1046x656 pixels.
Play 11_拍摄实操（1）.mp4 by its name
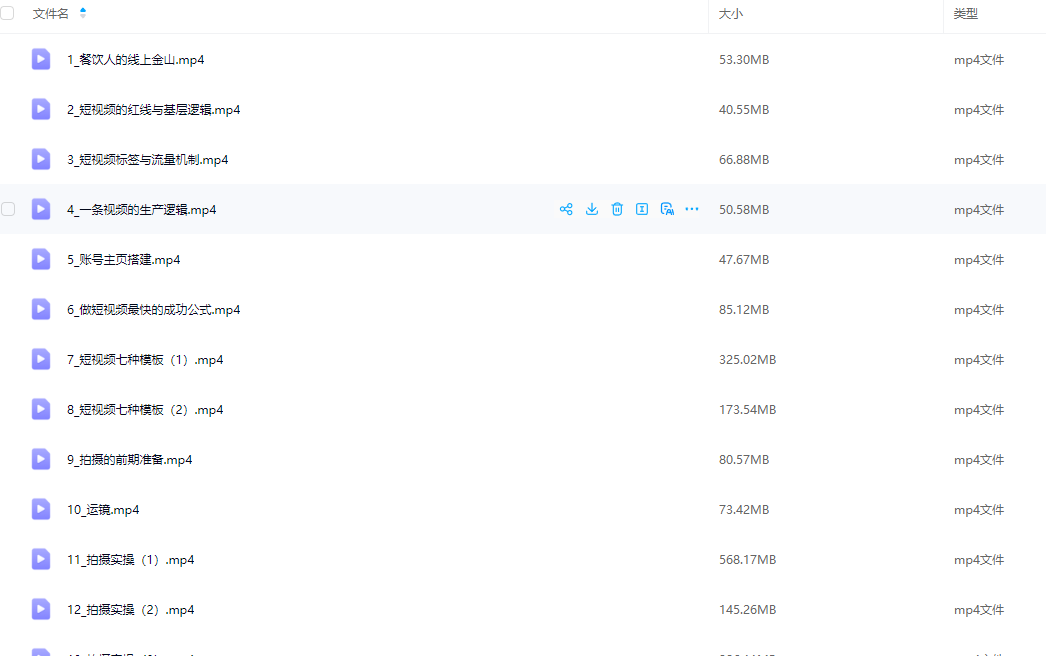coord(130,560)
